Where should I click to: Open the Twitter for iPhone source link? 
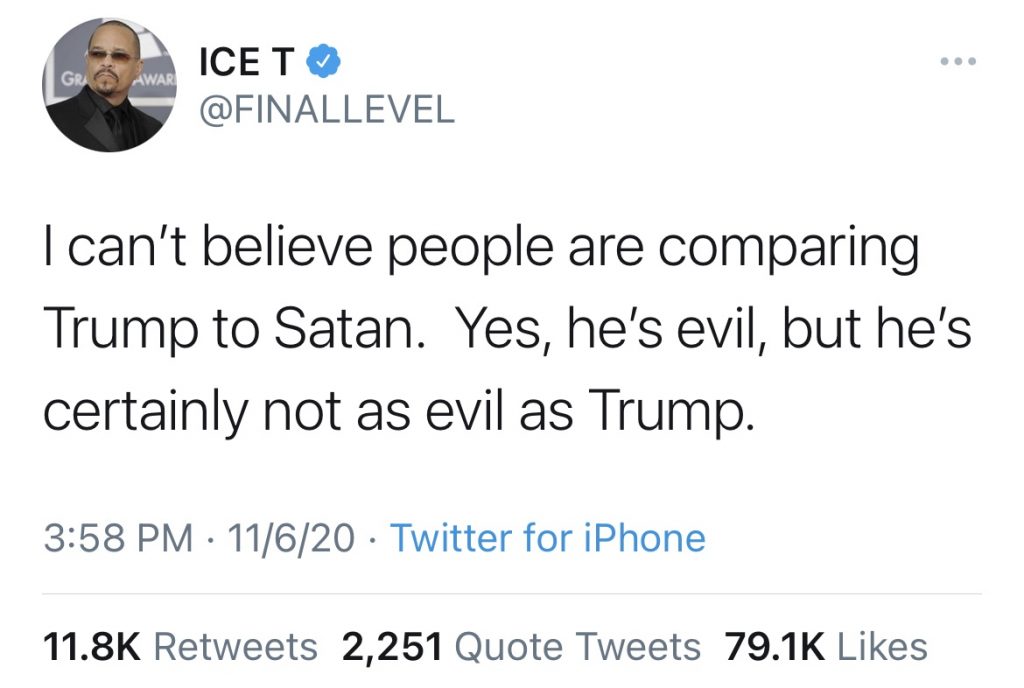click(548, 539)
